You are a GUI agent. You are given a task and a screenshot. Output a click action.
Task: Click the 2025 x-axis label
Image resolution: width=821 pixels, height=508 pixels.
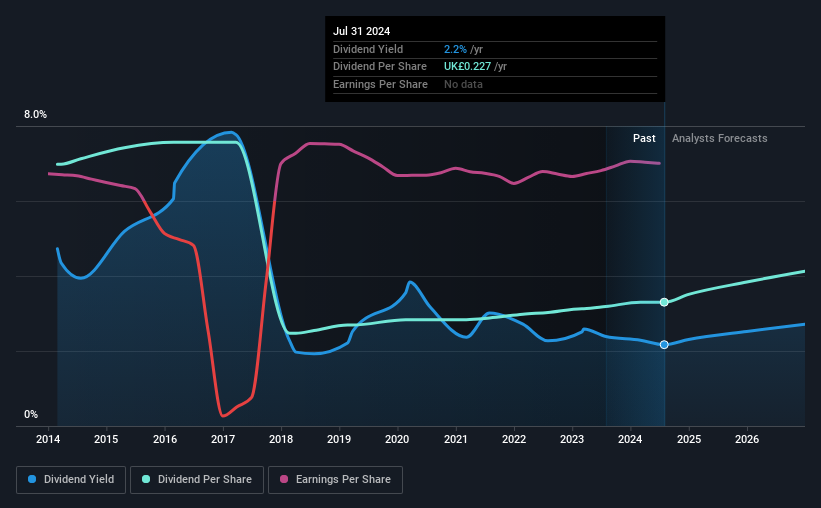[689, 439]
